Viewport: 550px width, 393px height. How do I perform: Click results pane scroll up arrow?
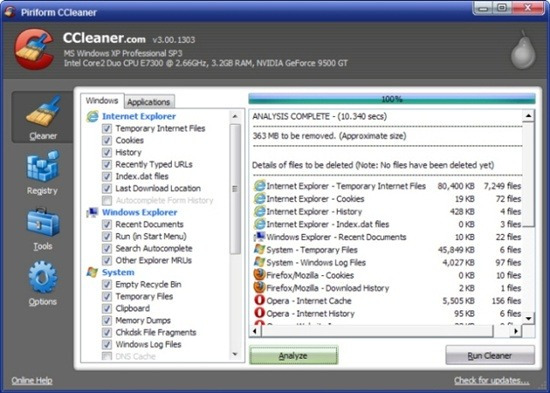click(529, 115)
